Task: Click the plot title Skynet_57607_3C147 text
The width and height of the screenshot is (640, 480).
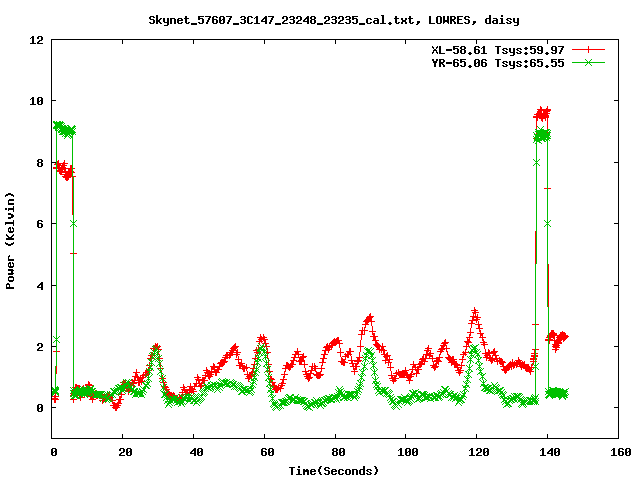Action: point(334,20)
